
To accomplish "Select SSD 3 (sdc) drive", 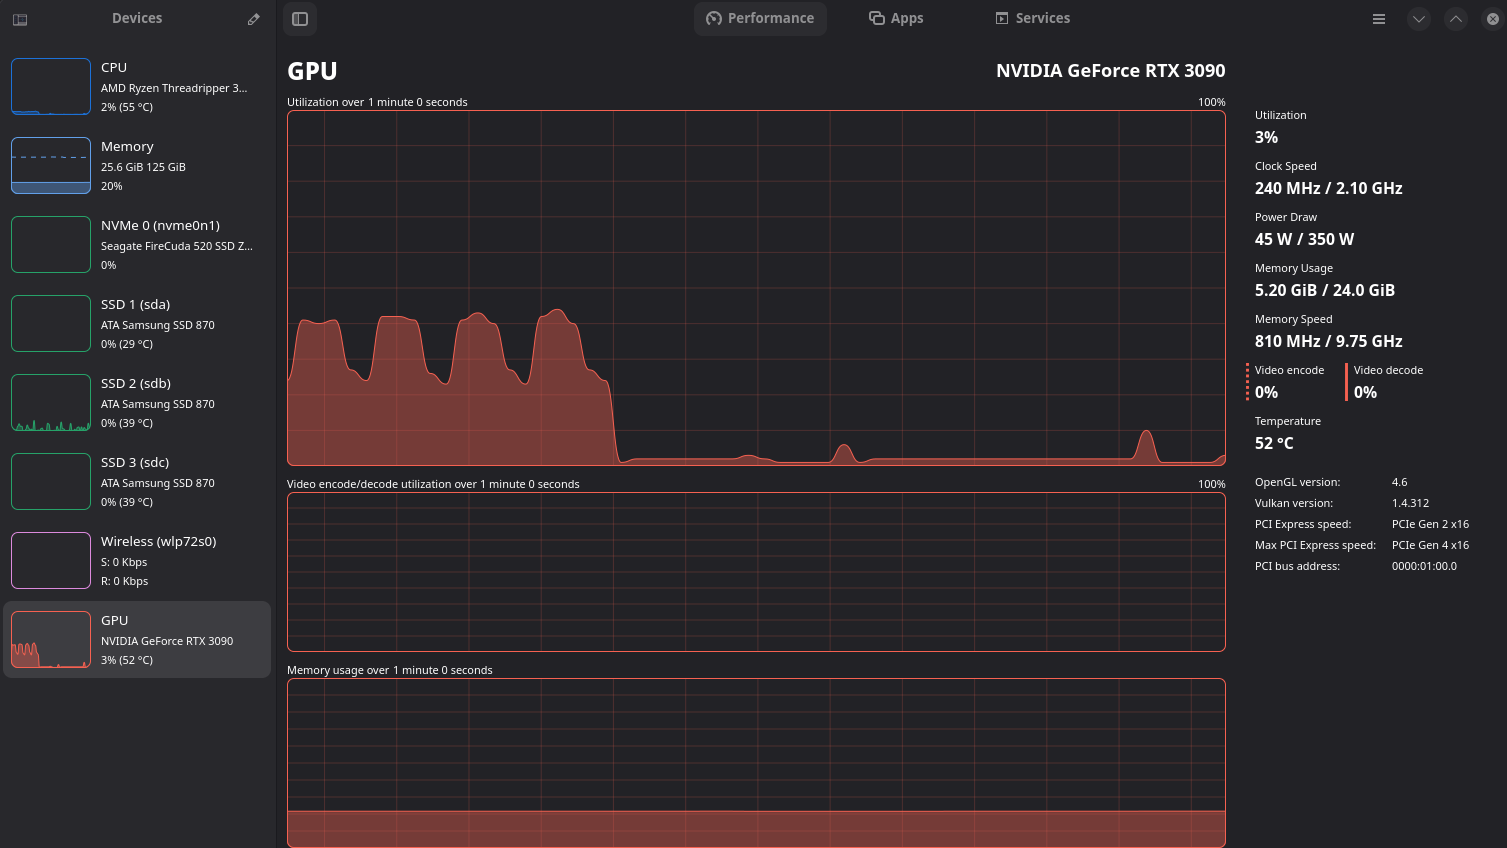I will coord(137,482).
